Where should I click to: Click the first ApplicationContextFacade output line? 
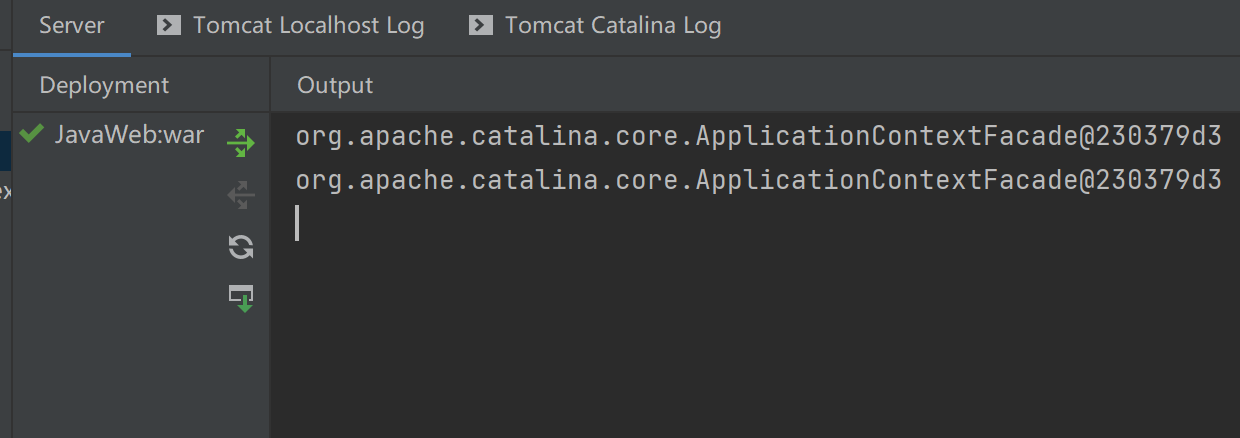pyautogui.click(x=759, y=137)
